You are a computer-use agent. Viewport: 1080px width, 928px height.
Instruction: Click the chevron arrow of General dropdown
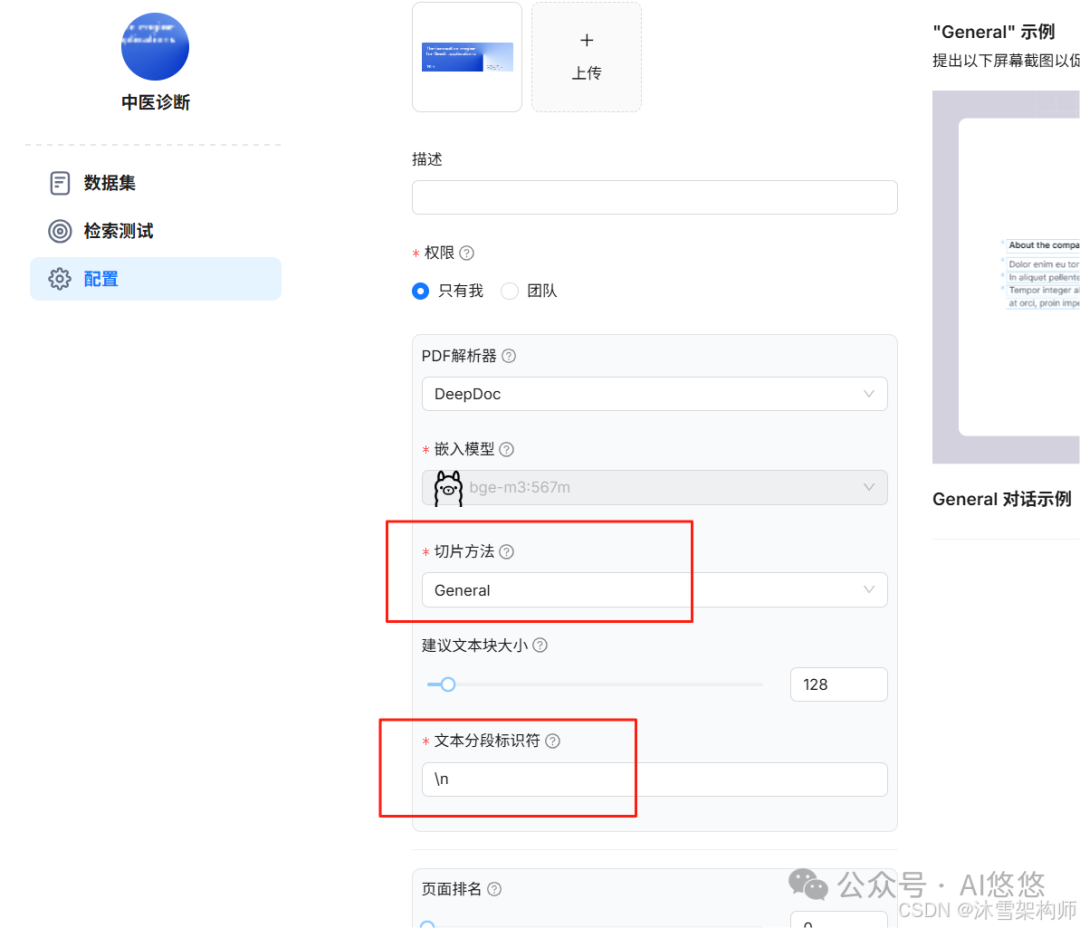tap(869, 590)
